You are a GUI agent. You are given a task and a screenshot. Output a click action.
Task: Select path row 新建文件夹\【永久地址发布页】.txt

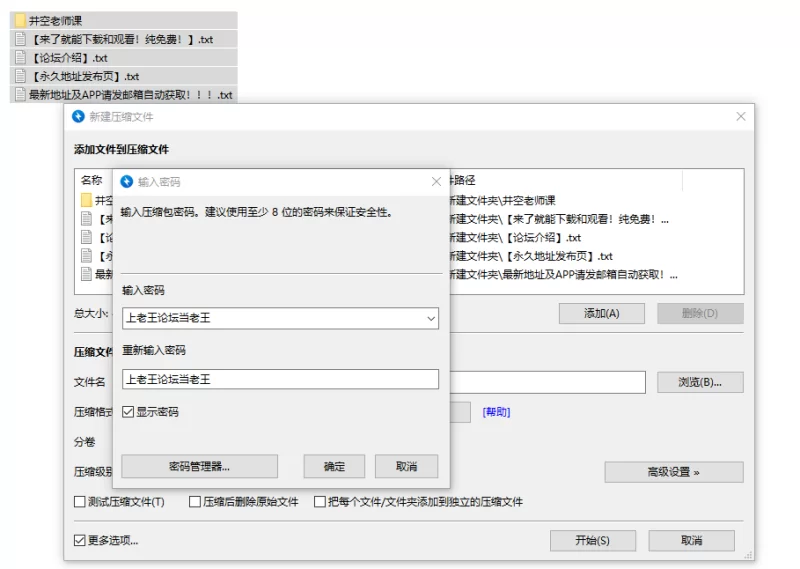click(x=531, y=256)
